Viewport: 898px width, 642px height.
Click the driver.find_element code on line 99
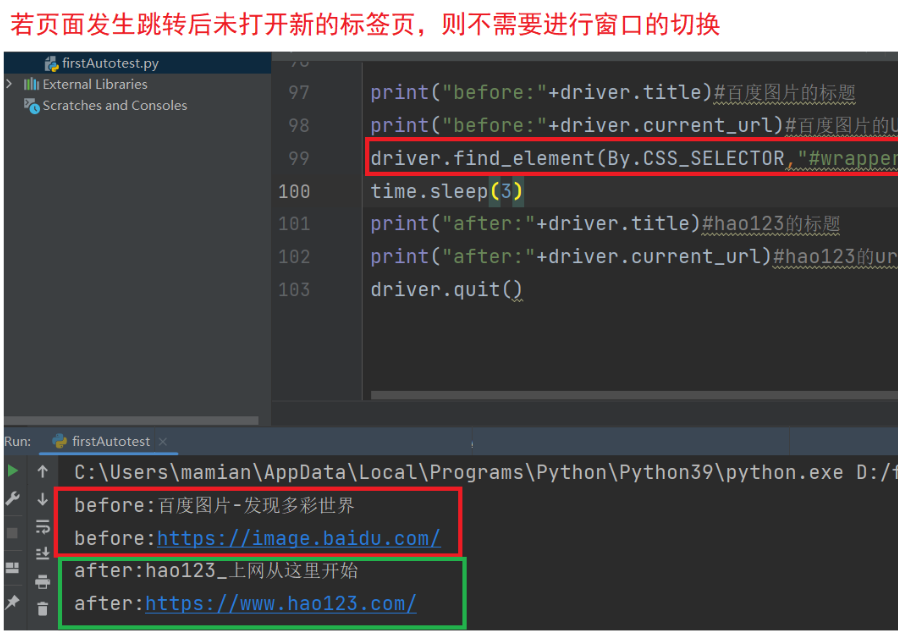point(634,158)
